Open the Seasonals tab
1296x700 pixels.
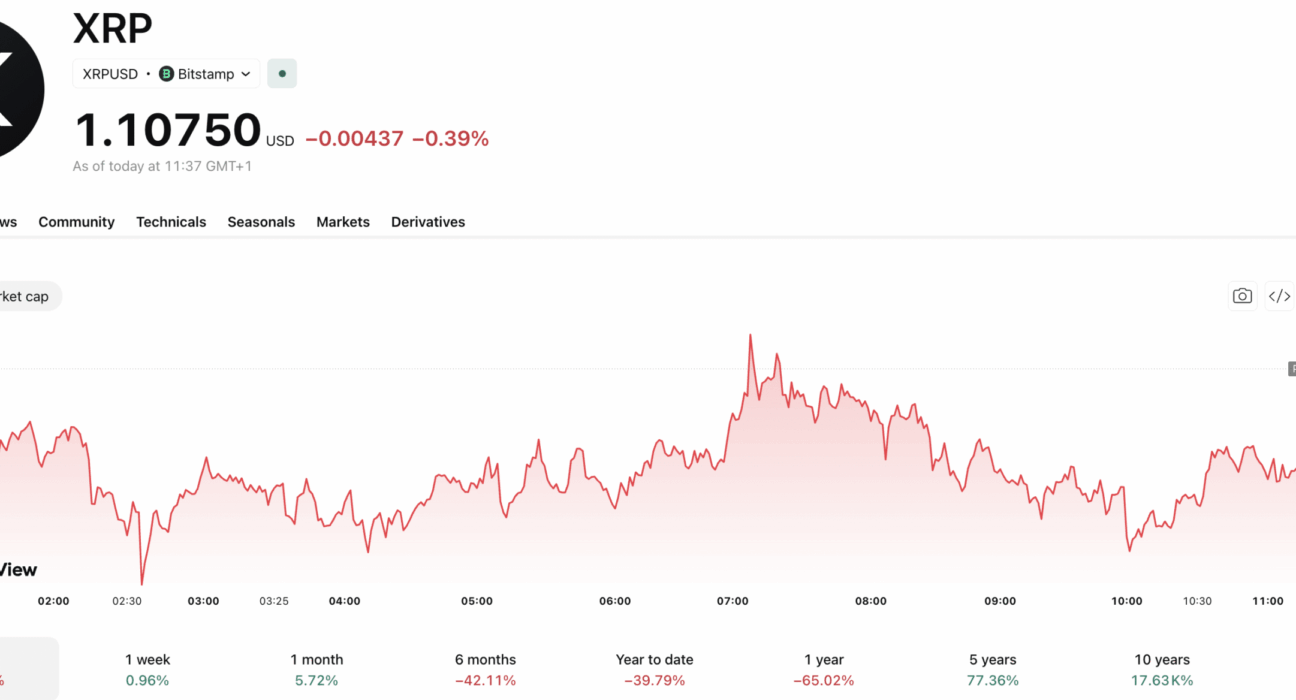pyautogui.click(x=261, y=222)
